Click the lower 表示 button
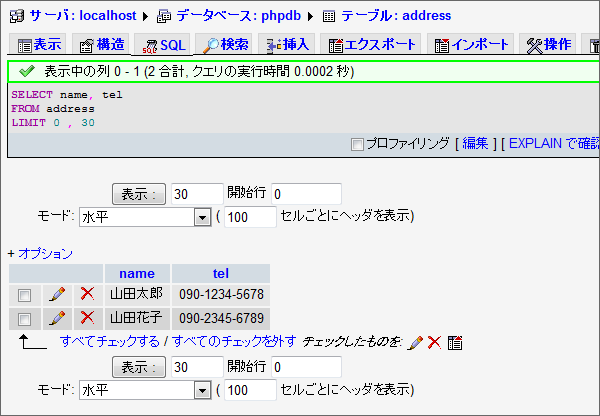The width and height of the screenshot is (600, 416). point(139,367)
